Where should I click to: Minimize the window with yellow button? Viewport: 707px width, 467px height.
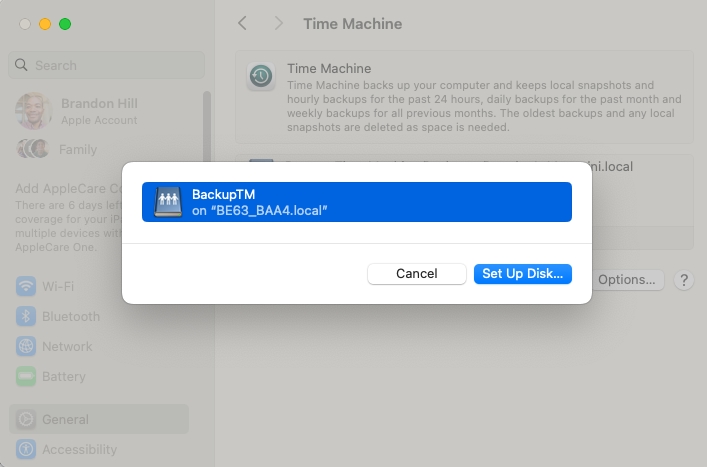pyautogui.click(x=45, y=24)
